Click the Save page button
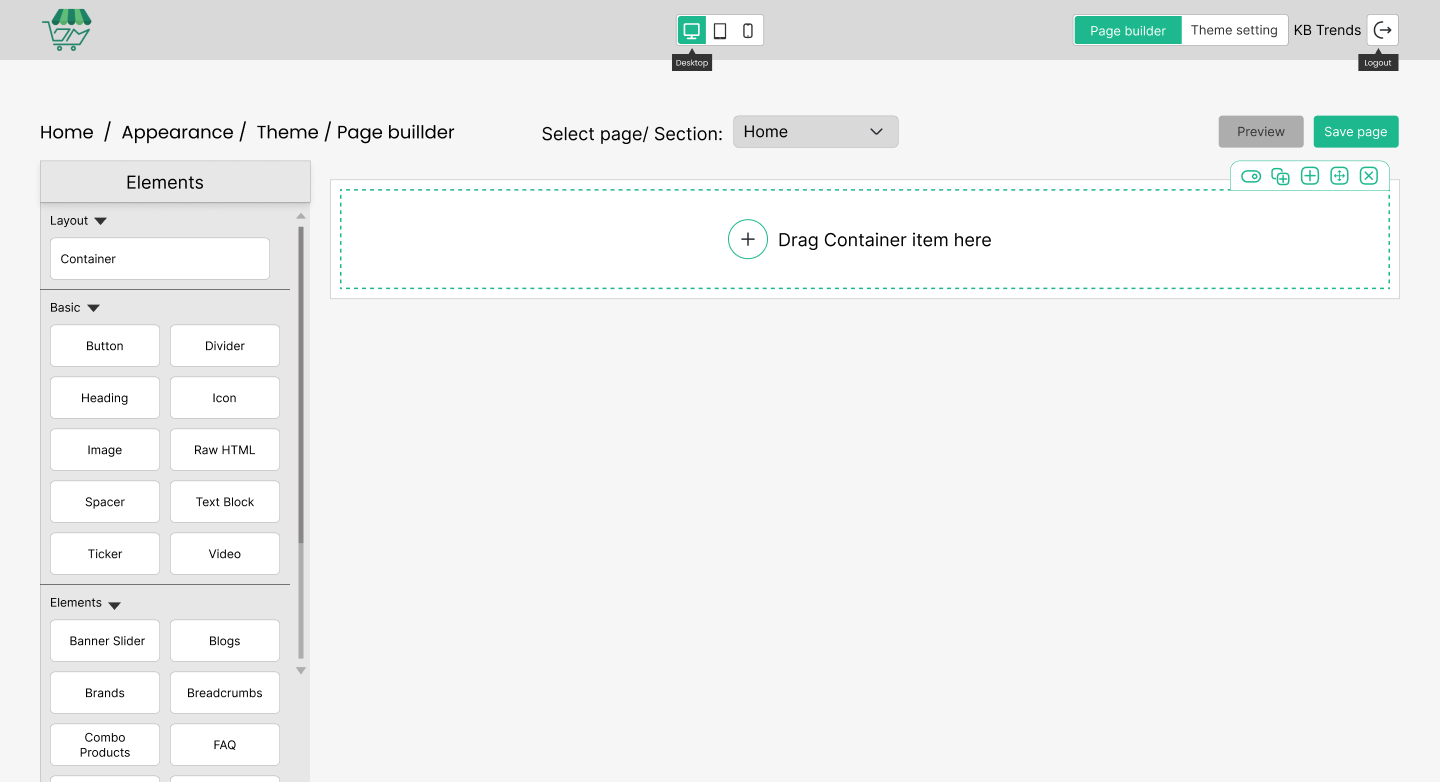Viewport: 1440px width, 782px height. (x=1356, y=132)
